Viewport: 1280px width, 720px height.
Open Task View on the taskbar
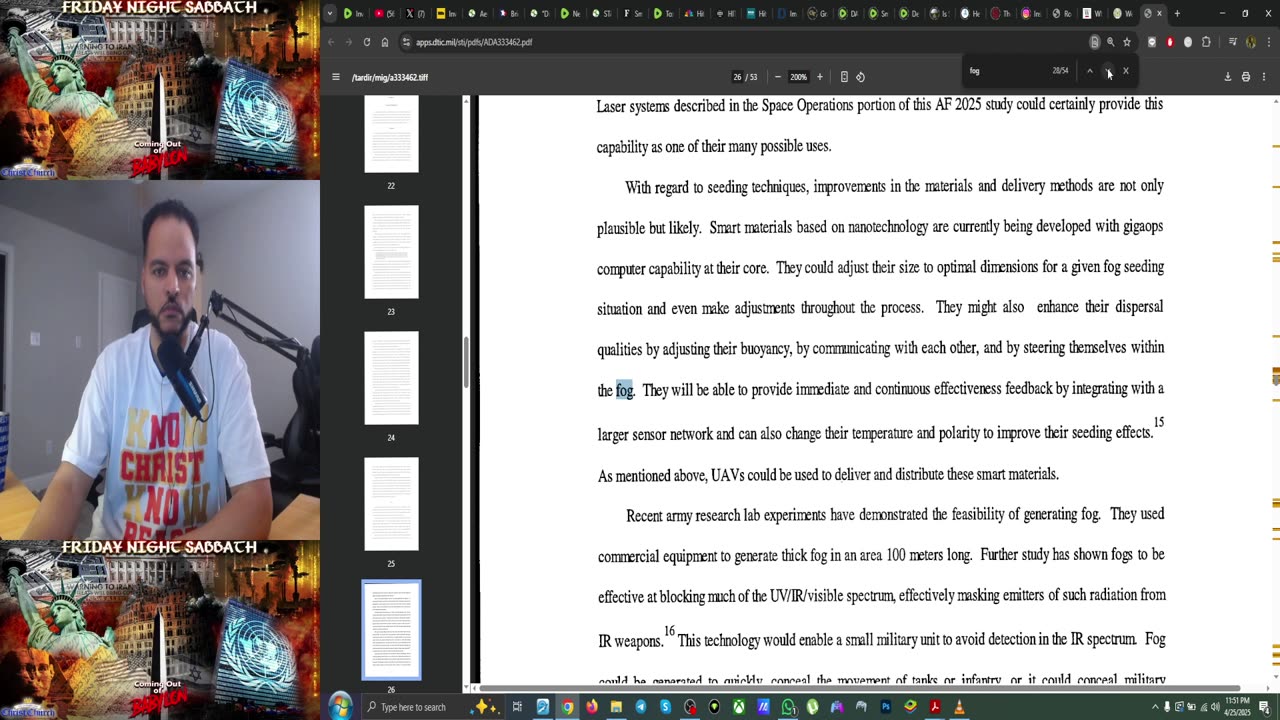coord(517,707)
